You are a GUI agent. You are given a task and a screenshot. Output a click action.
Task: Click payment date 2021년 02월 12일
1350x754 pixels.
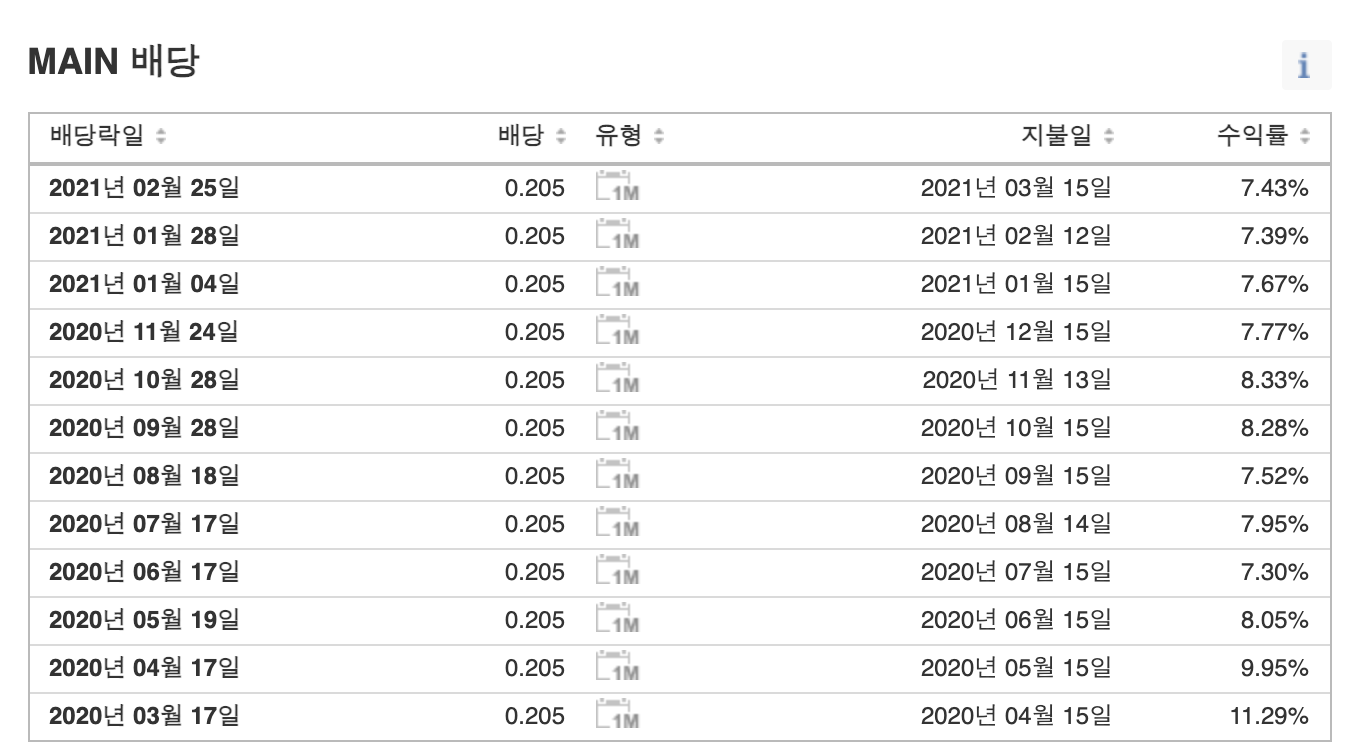1016,236
